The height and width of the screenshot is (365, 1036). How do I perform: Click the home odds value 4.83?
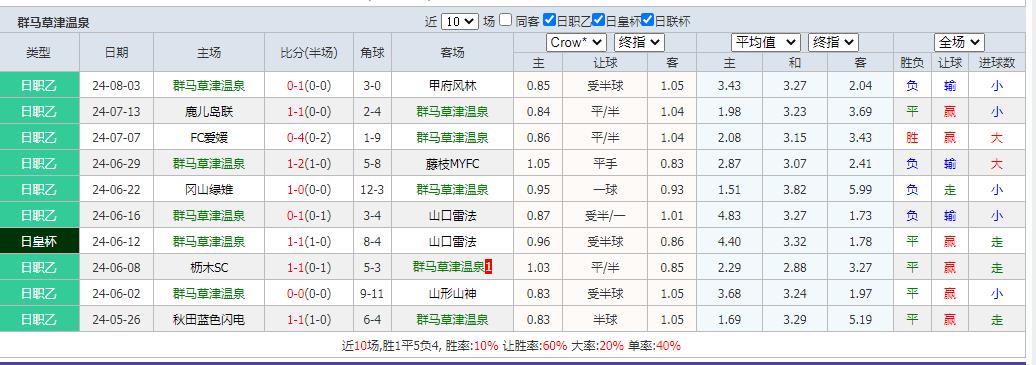(729, 216)
